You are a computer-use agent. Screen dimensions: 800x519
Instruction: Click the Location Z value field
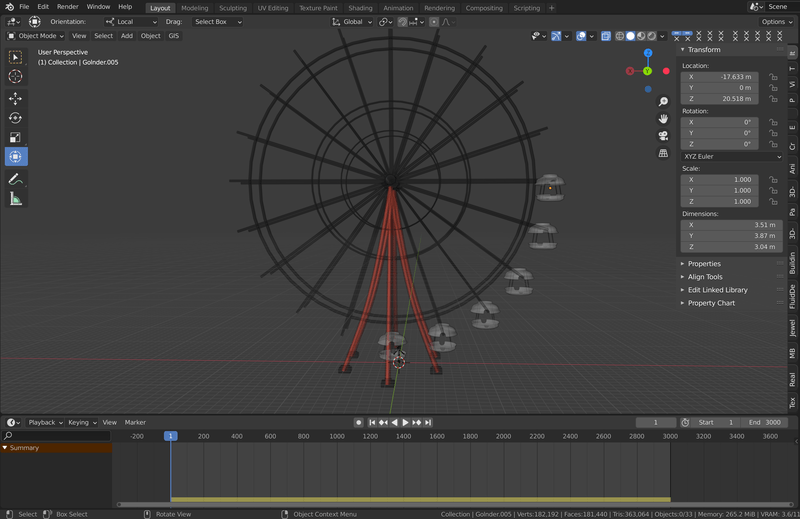pos(719,99)
